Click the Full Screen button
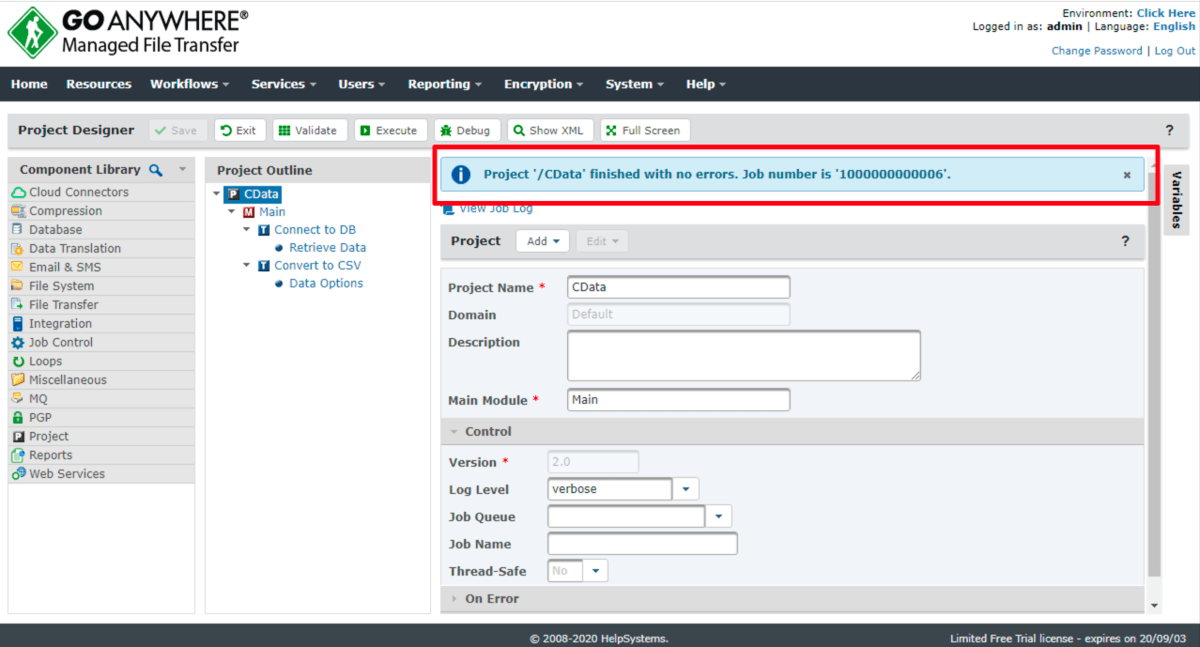 coord(645,130)
